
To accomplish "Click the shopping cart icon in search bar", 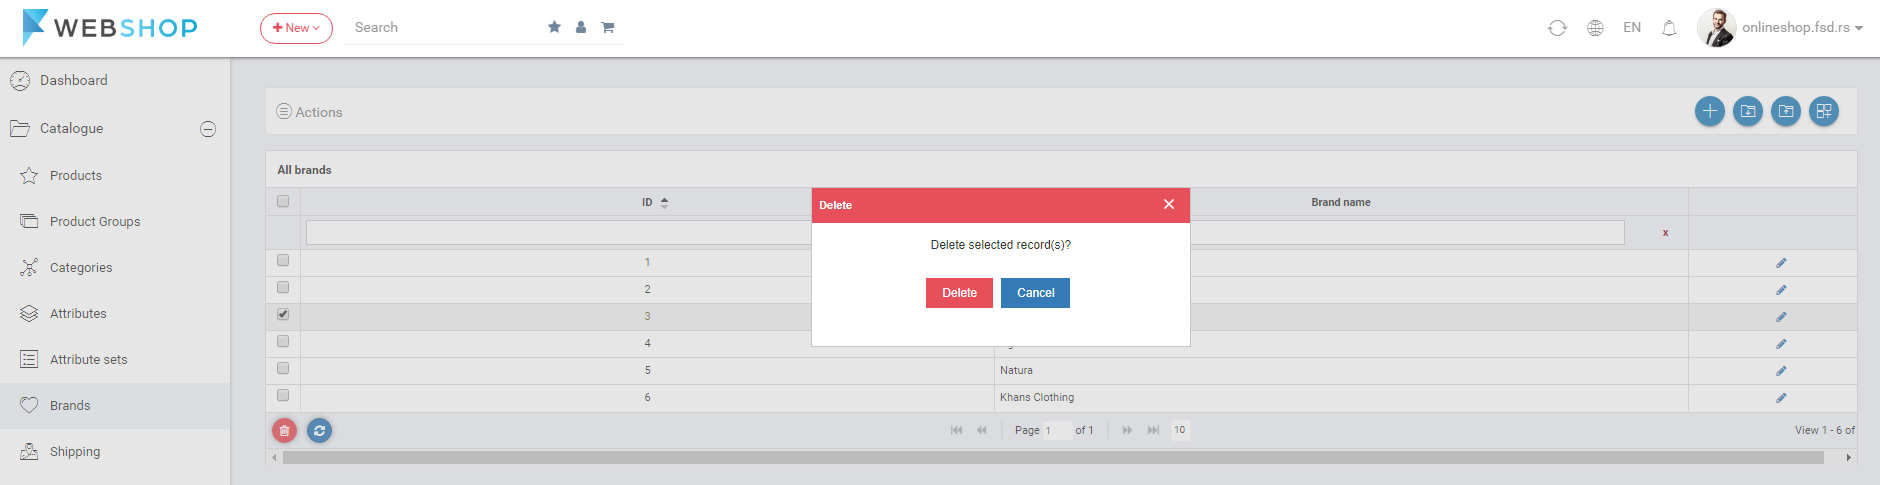I will (607, 27).
